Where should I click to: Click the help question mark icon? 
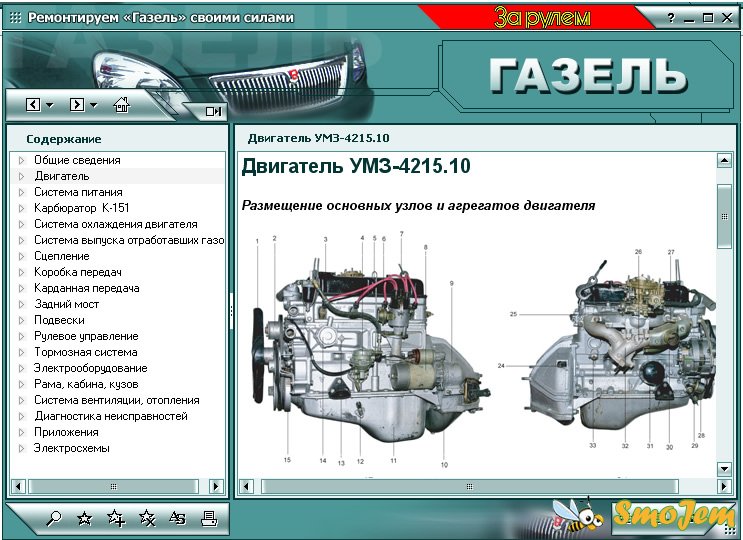(671, 18)
